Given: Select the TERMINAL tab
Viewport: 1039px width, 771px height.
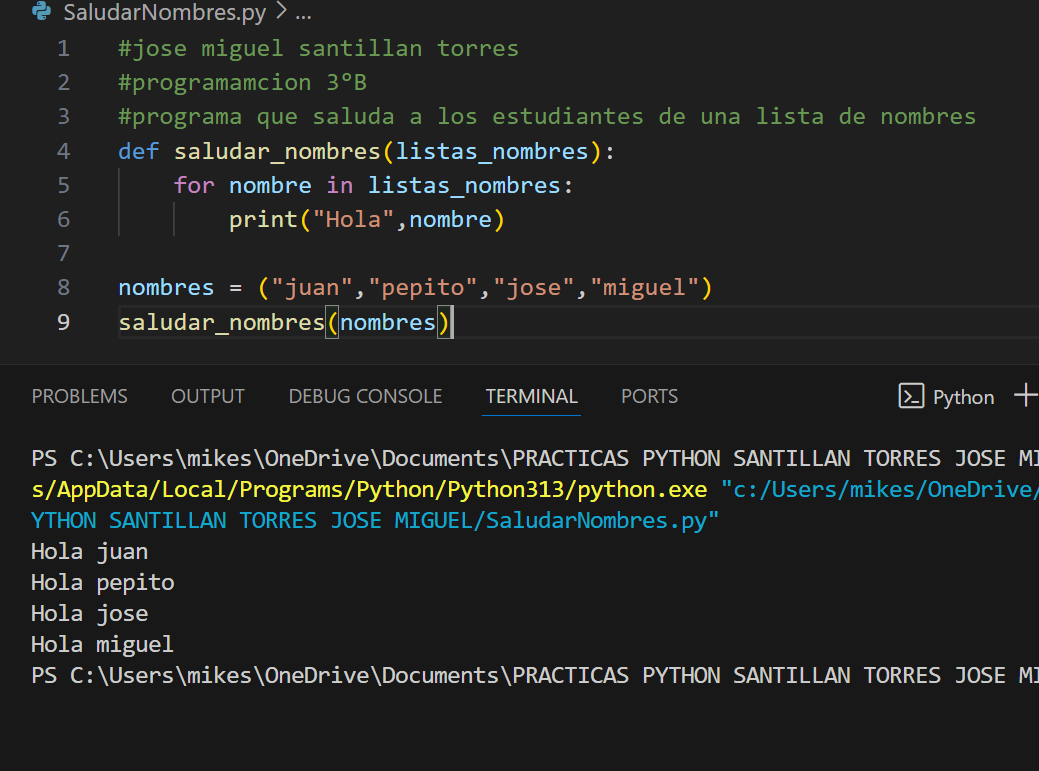Looking at the screenshot, I should [531, 396].
